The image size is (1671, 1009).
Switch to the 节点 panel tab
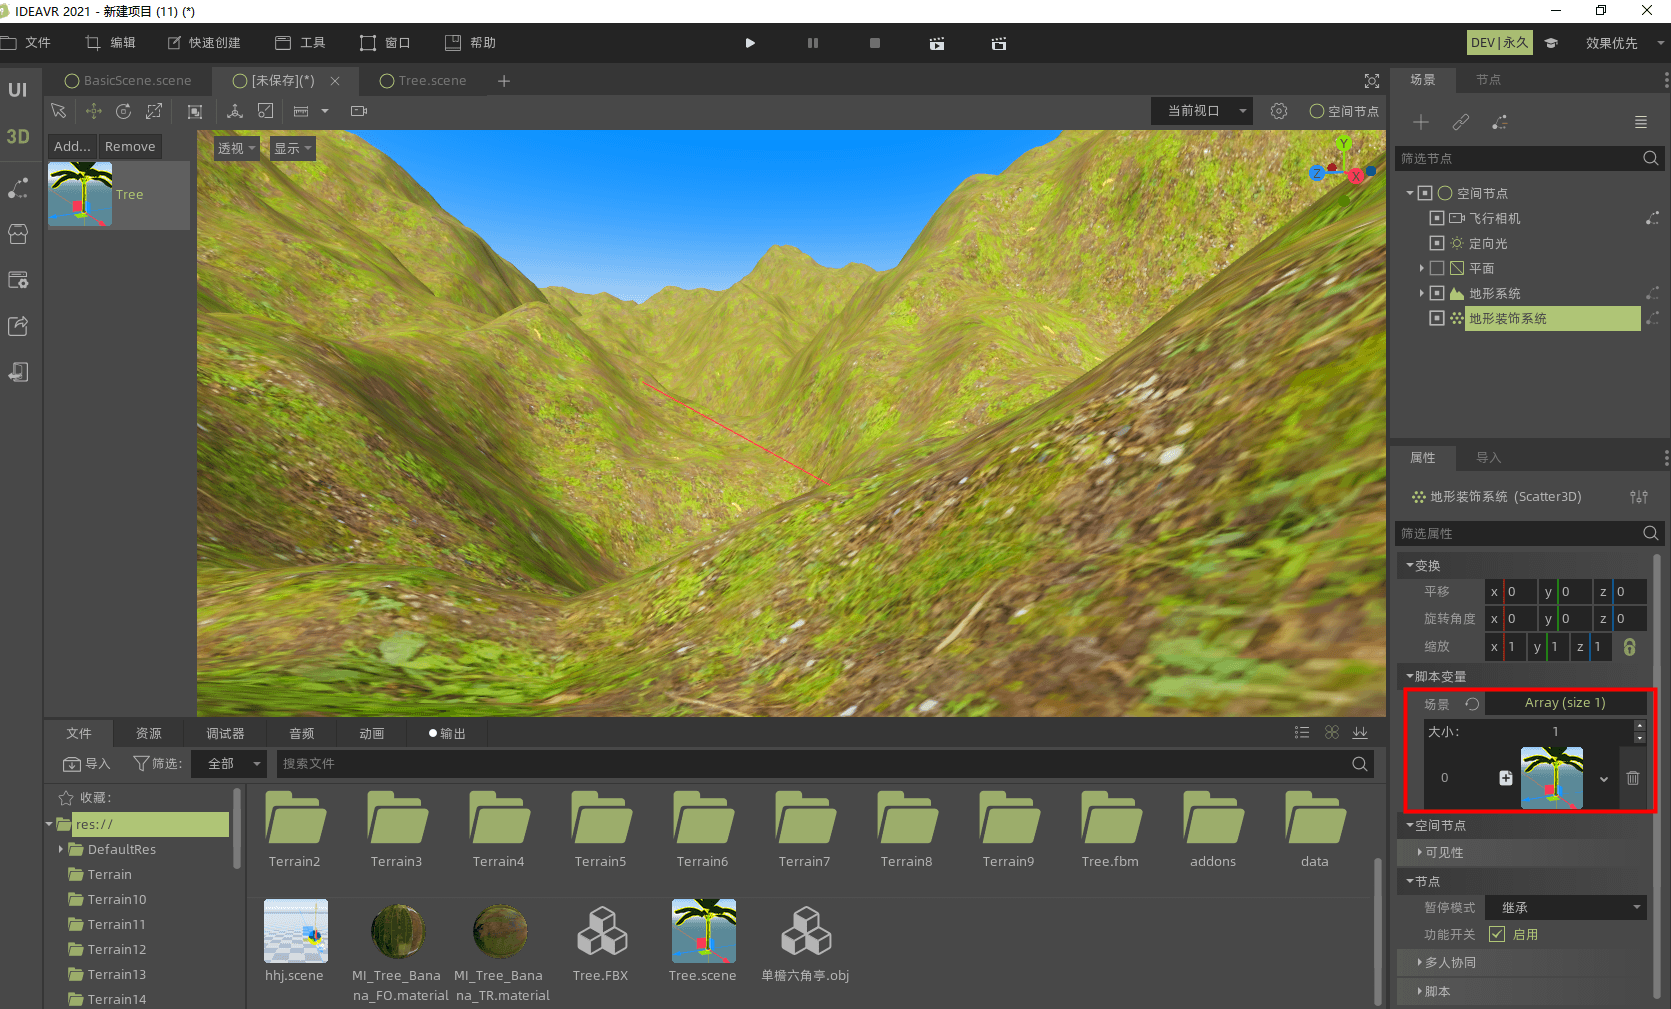coord(1488,80)
